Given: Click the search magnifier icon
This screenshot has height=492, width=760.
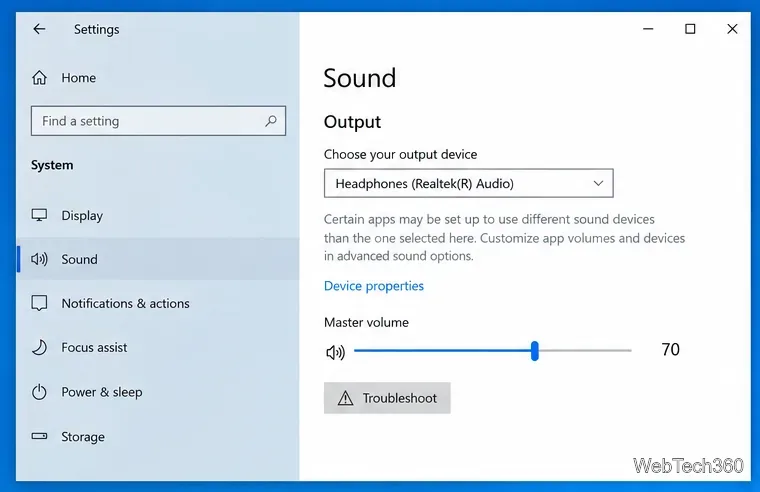Looking at the screenshot, I should click(271, 121).
